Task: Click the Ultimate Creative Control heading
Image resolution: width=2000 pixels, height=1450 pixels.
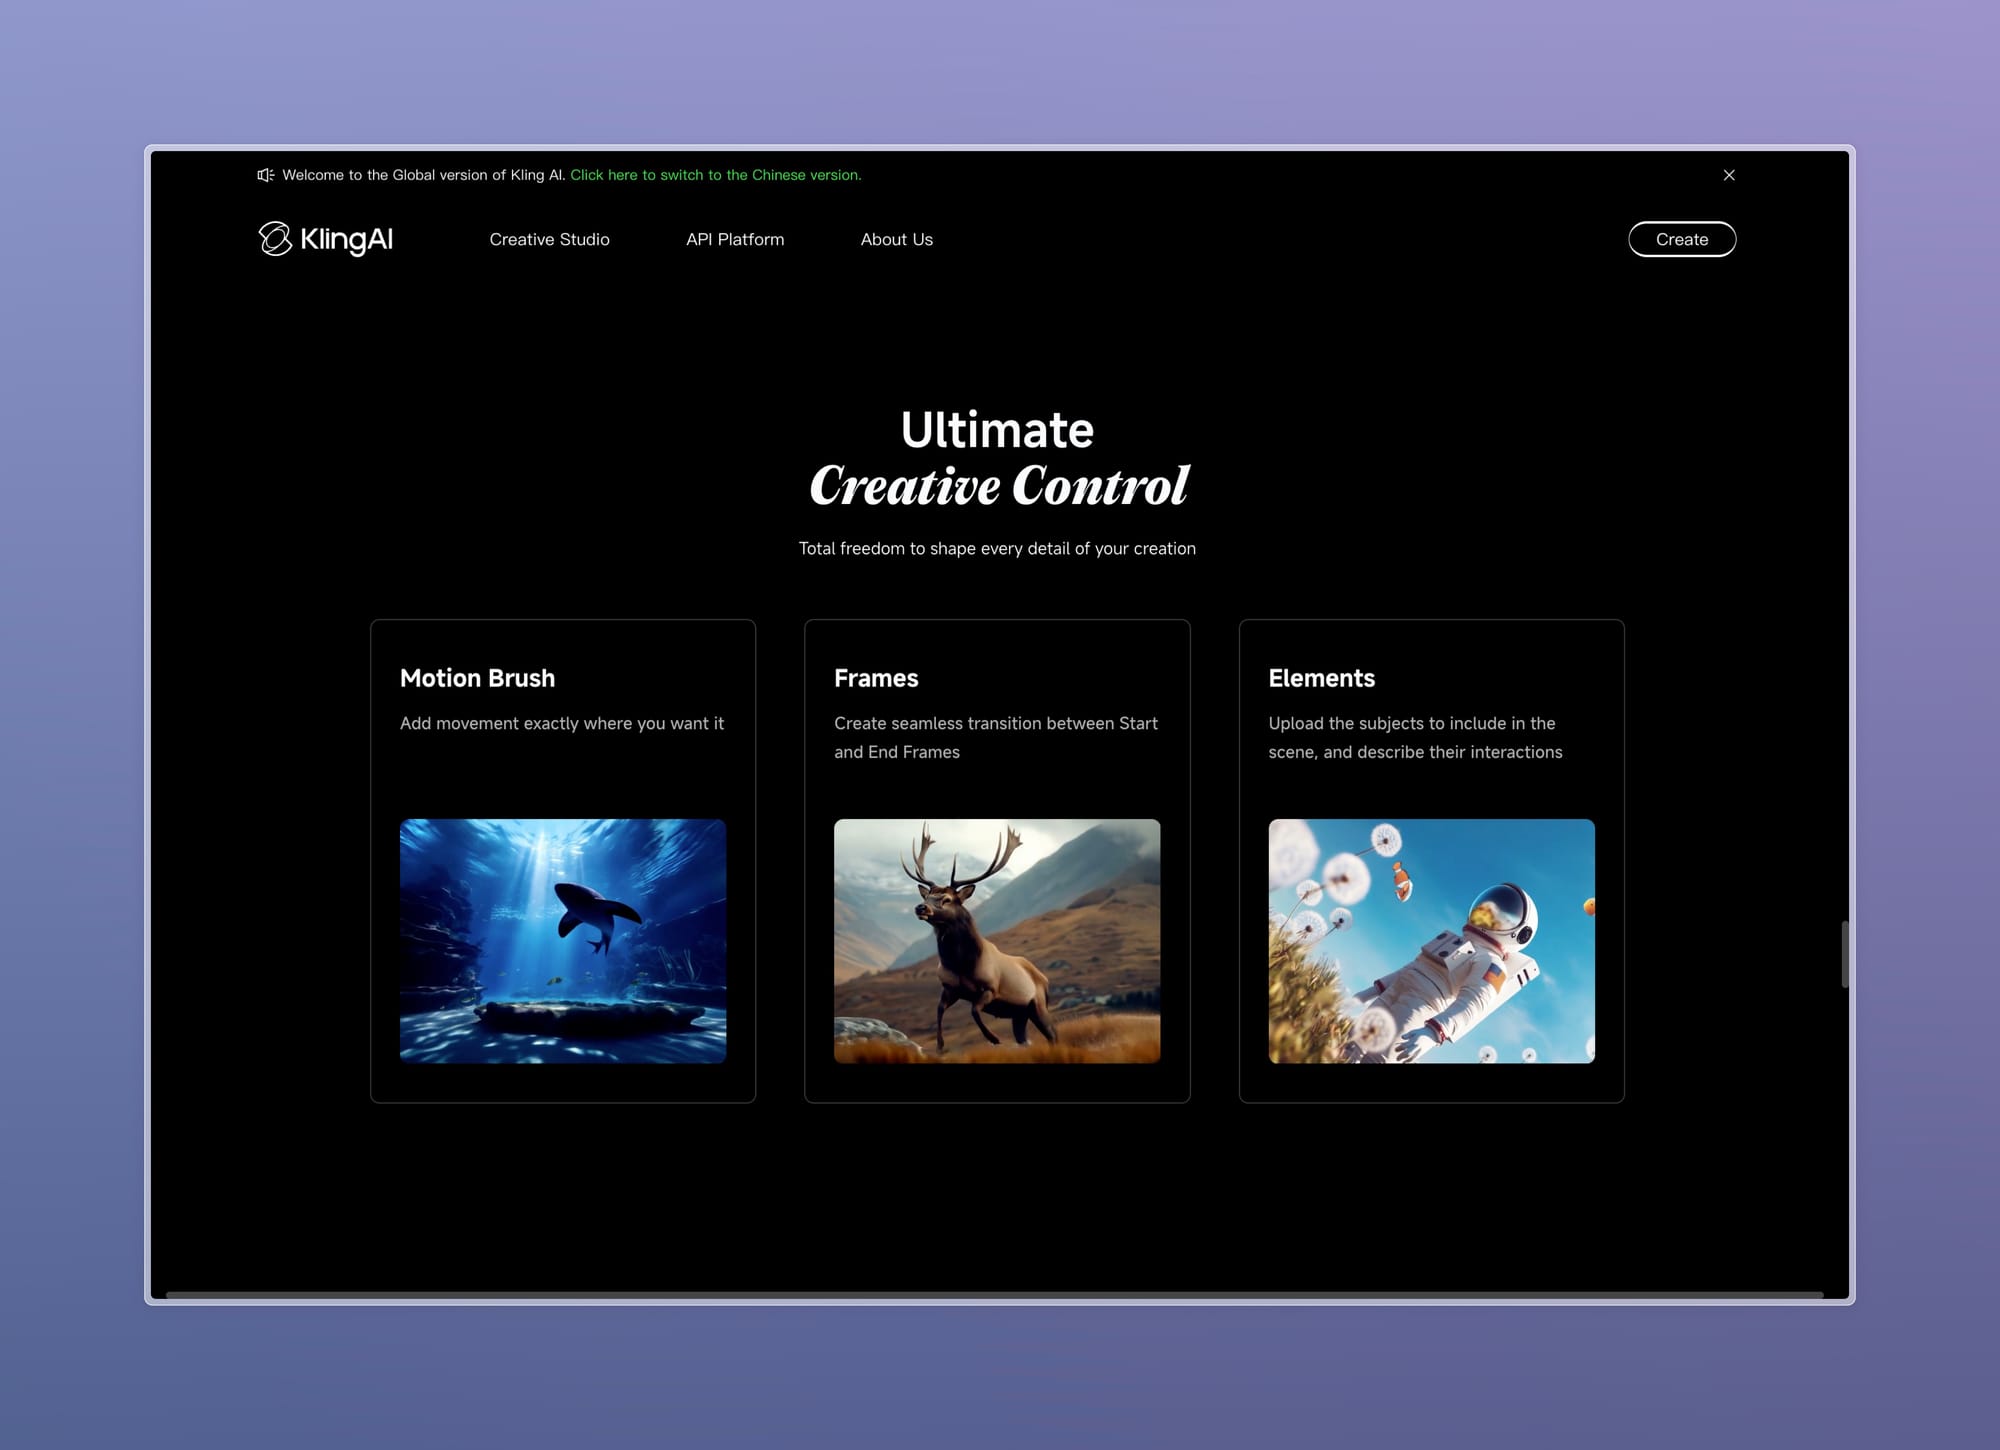Action: tap(997, 458)
